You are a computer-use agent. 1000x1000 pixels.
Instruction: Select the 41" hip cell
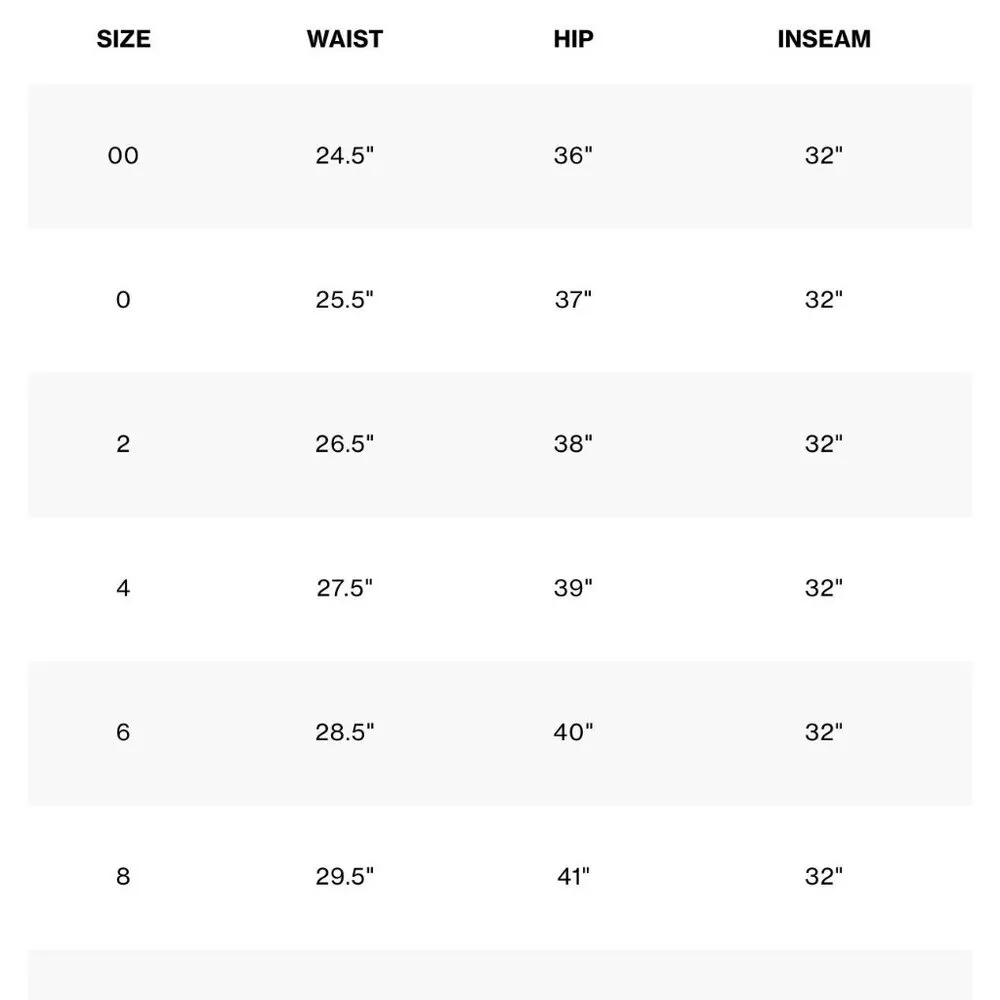pos(573,877)
